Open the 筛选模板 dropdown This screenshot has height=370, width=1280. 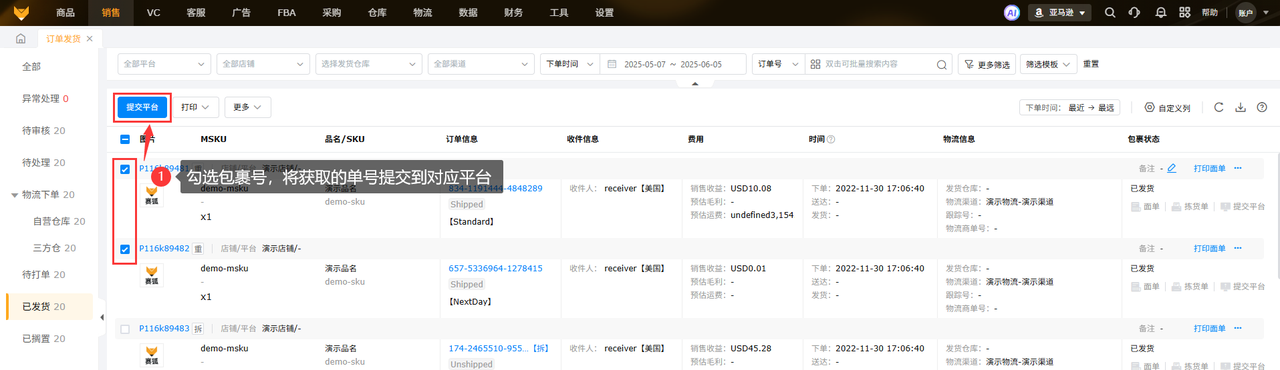(x=1048, y=63)
